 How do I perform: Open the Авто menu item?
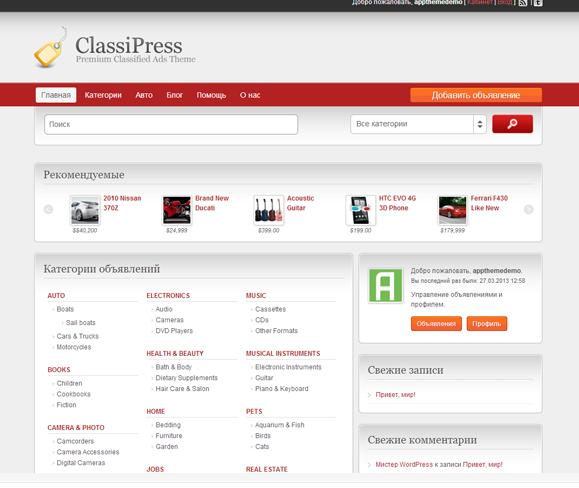144,95
